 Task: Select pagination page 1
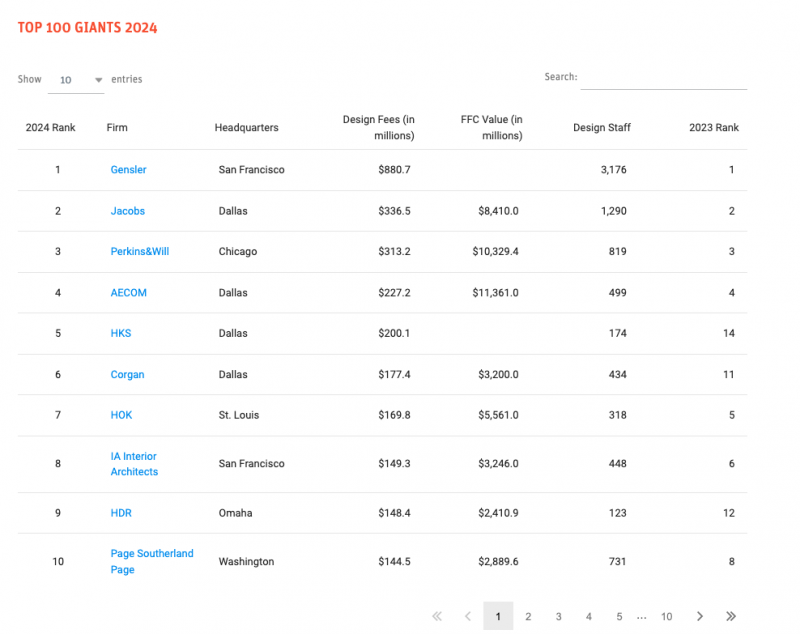click(498, 616)
